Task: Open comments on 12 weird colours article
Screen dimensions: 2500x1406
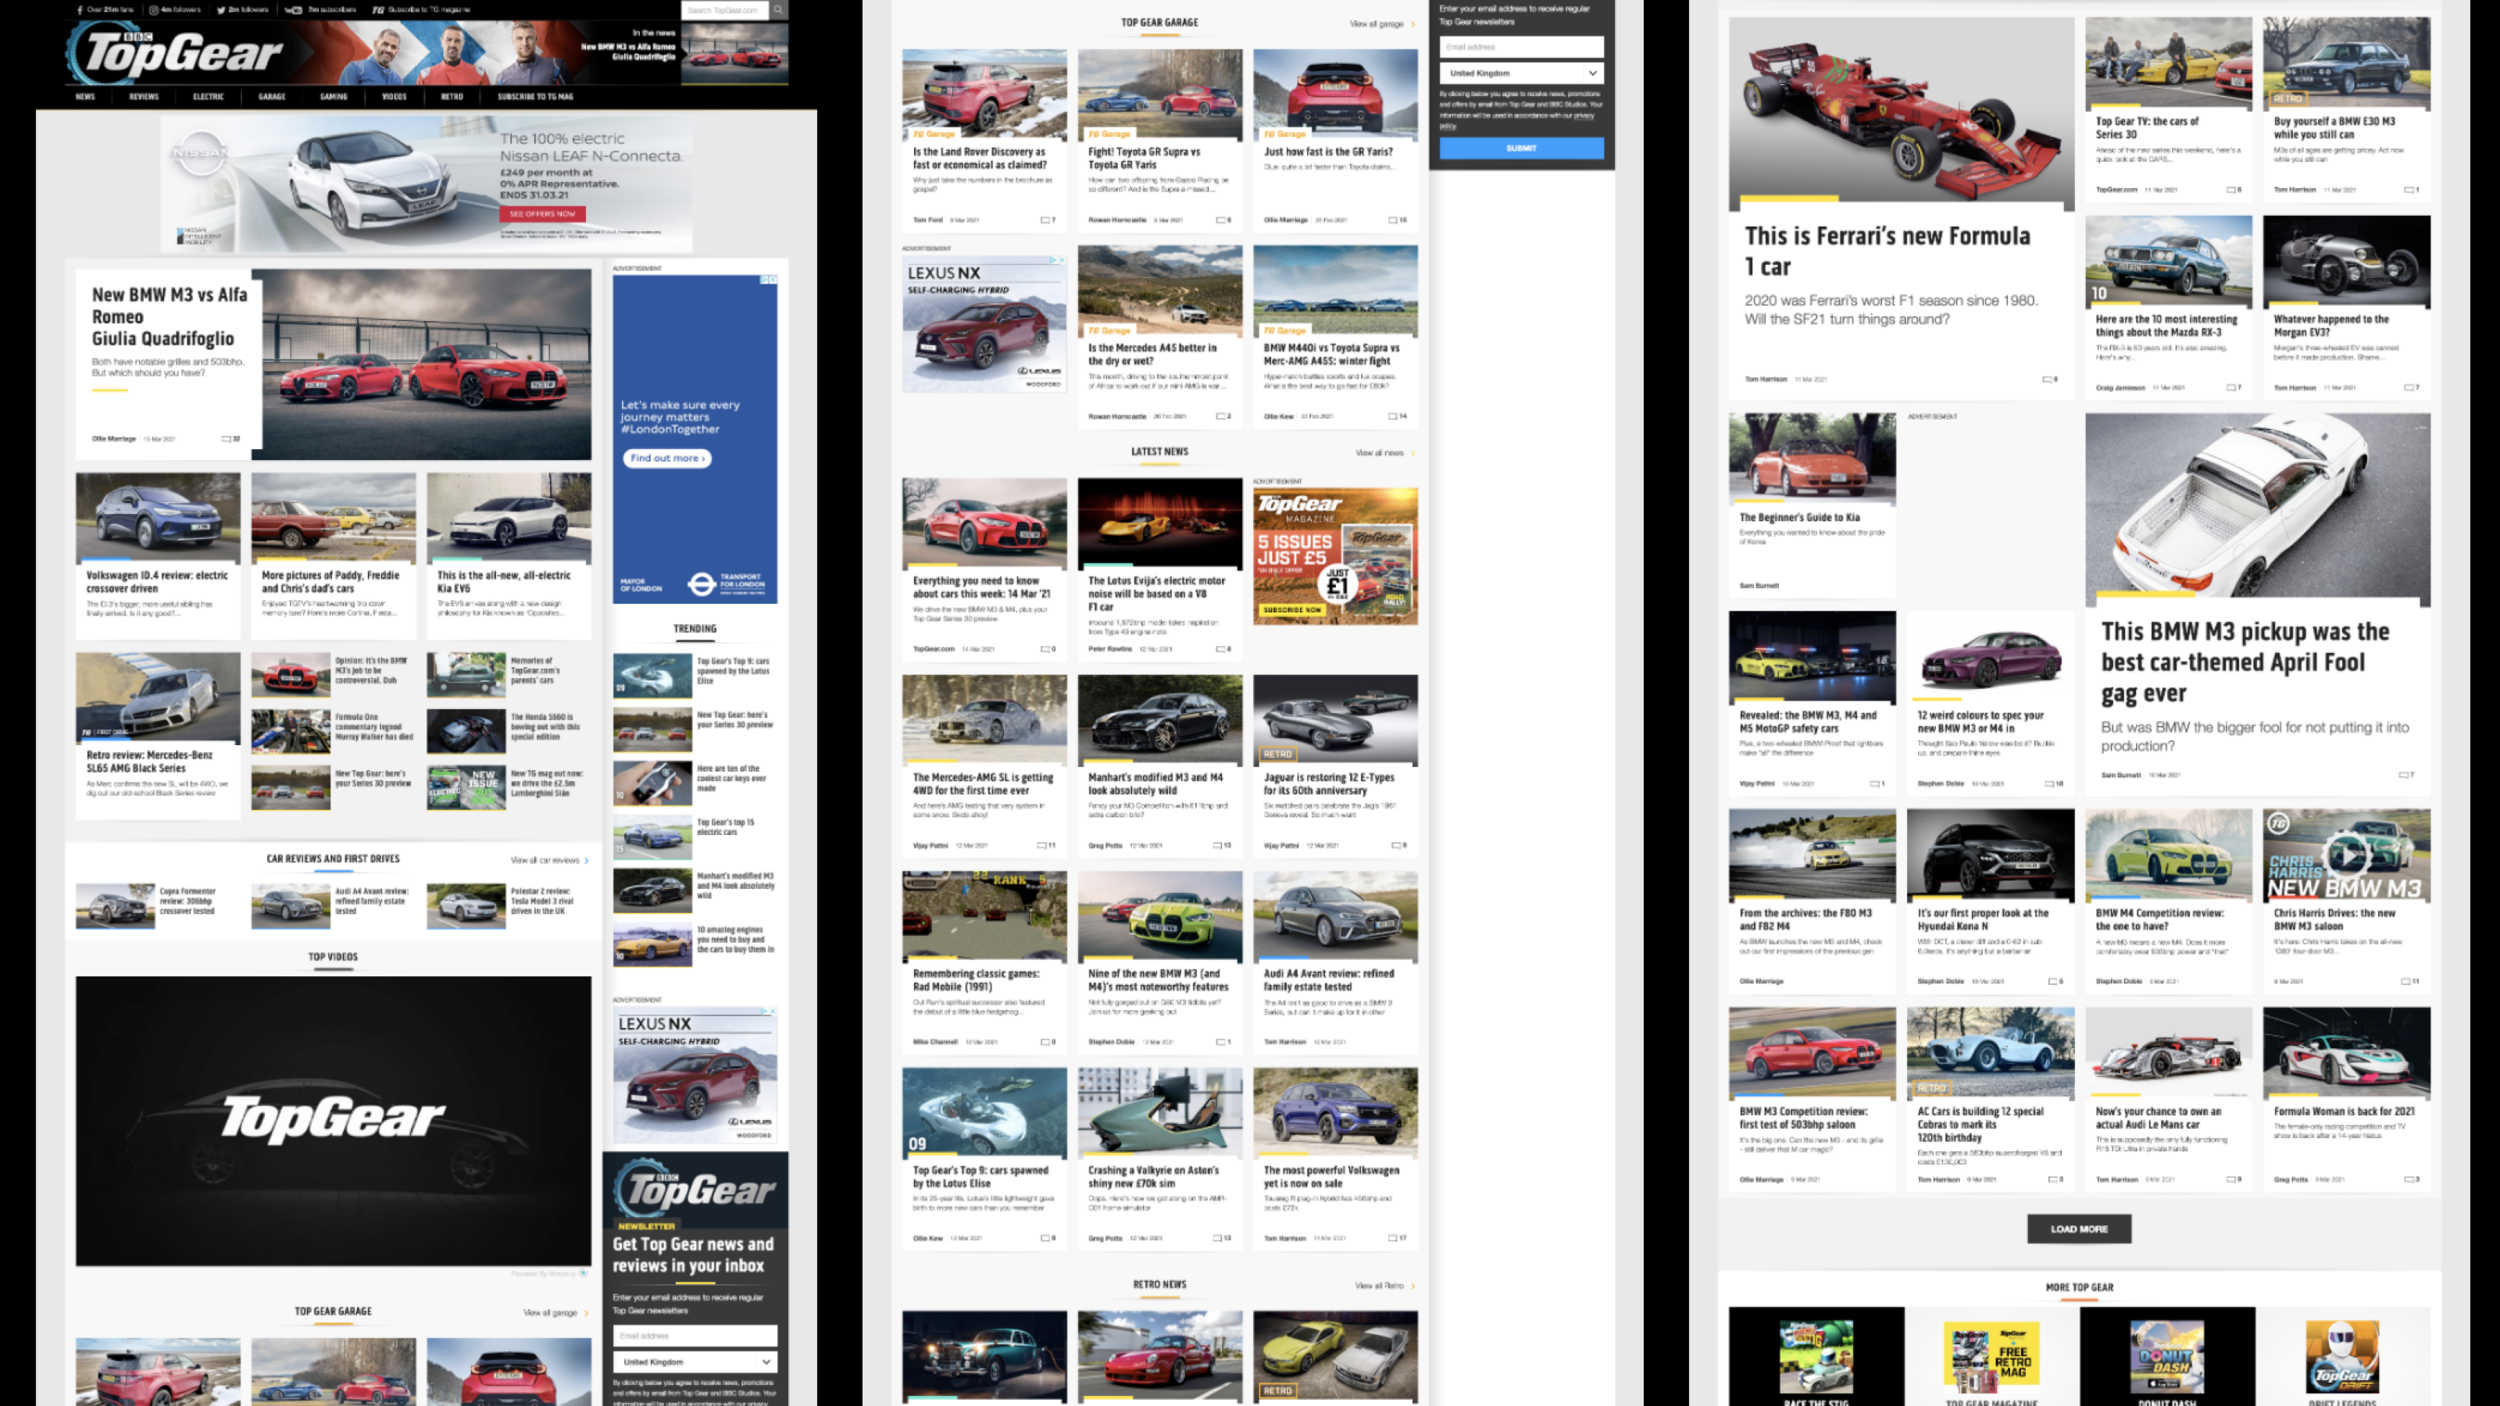Action: (2054, 784)
